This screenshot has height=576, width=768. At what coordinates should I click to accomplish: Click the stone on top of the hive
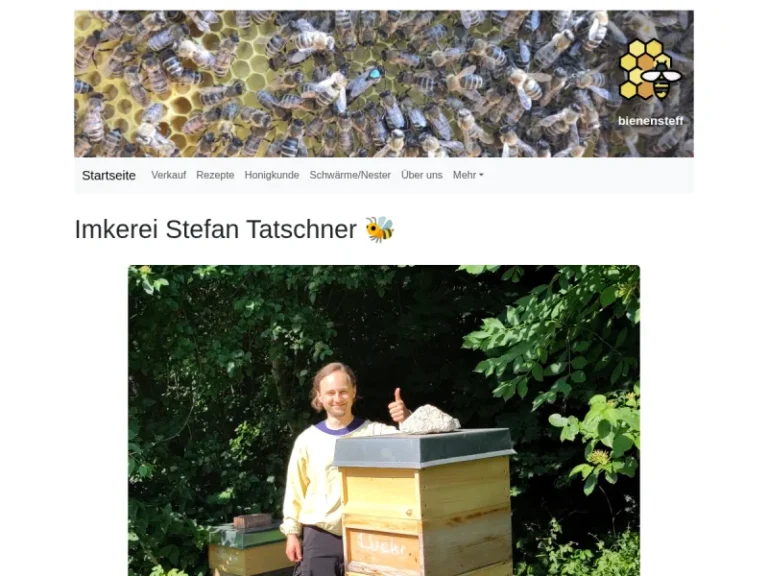coord(430,419)
